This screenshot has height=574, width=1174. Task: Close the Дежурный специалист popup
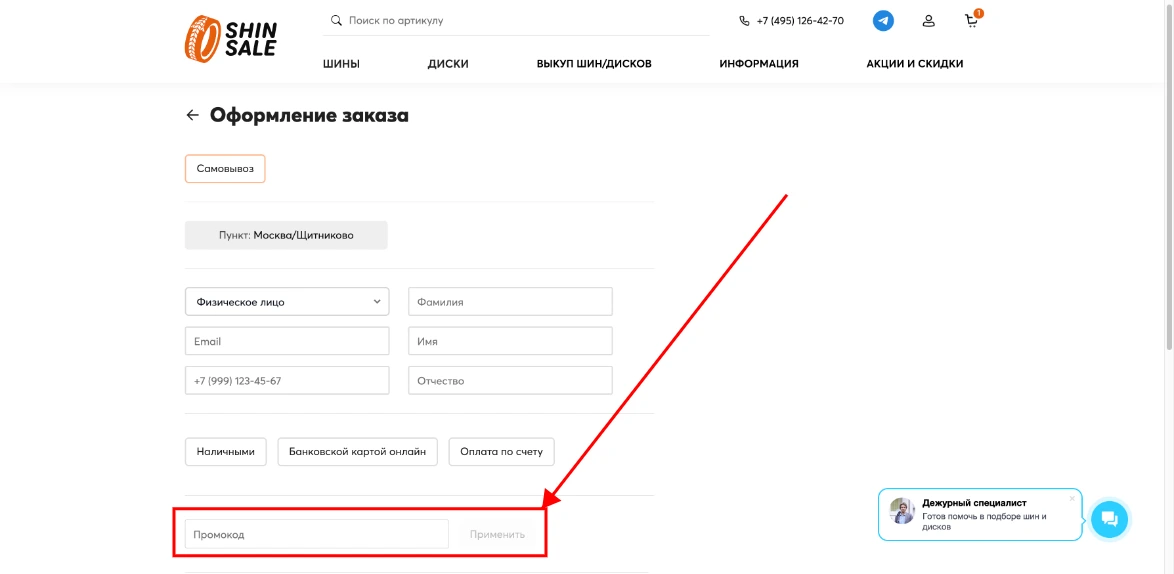[x=1071, y=498]
